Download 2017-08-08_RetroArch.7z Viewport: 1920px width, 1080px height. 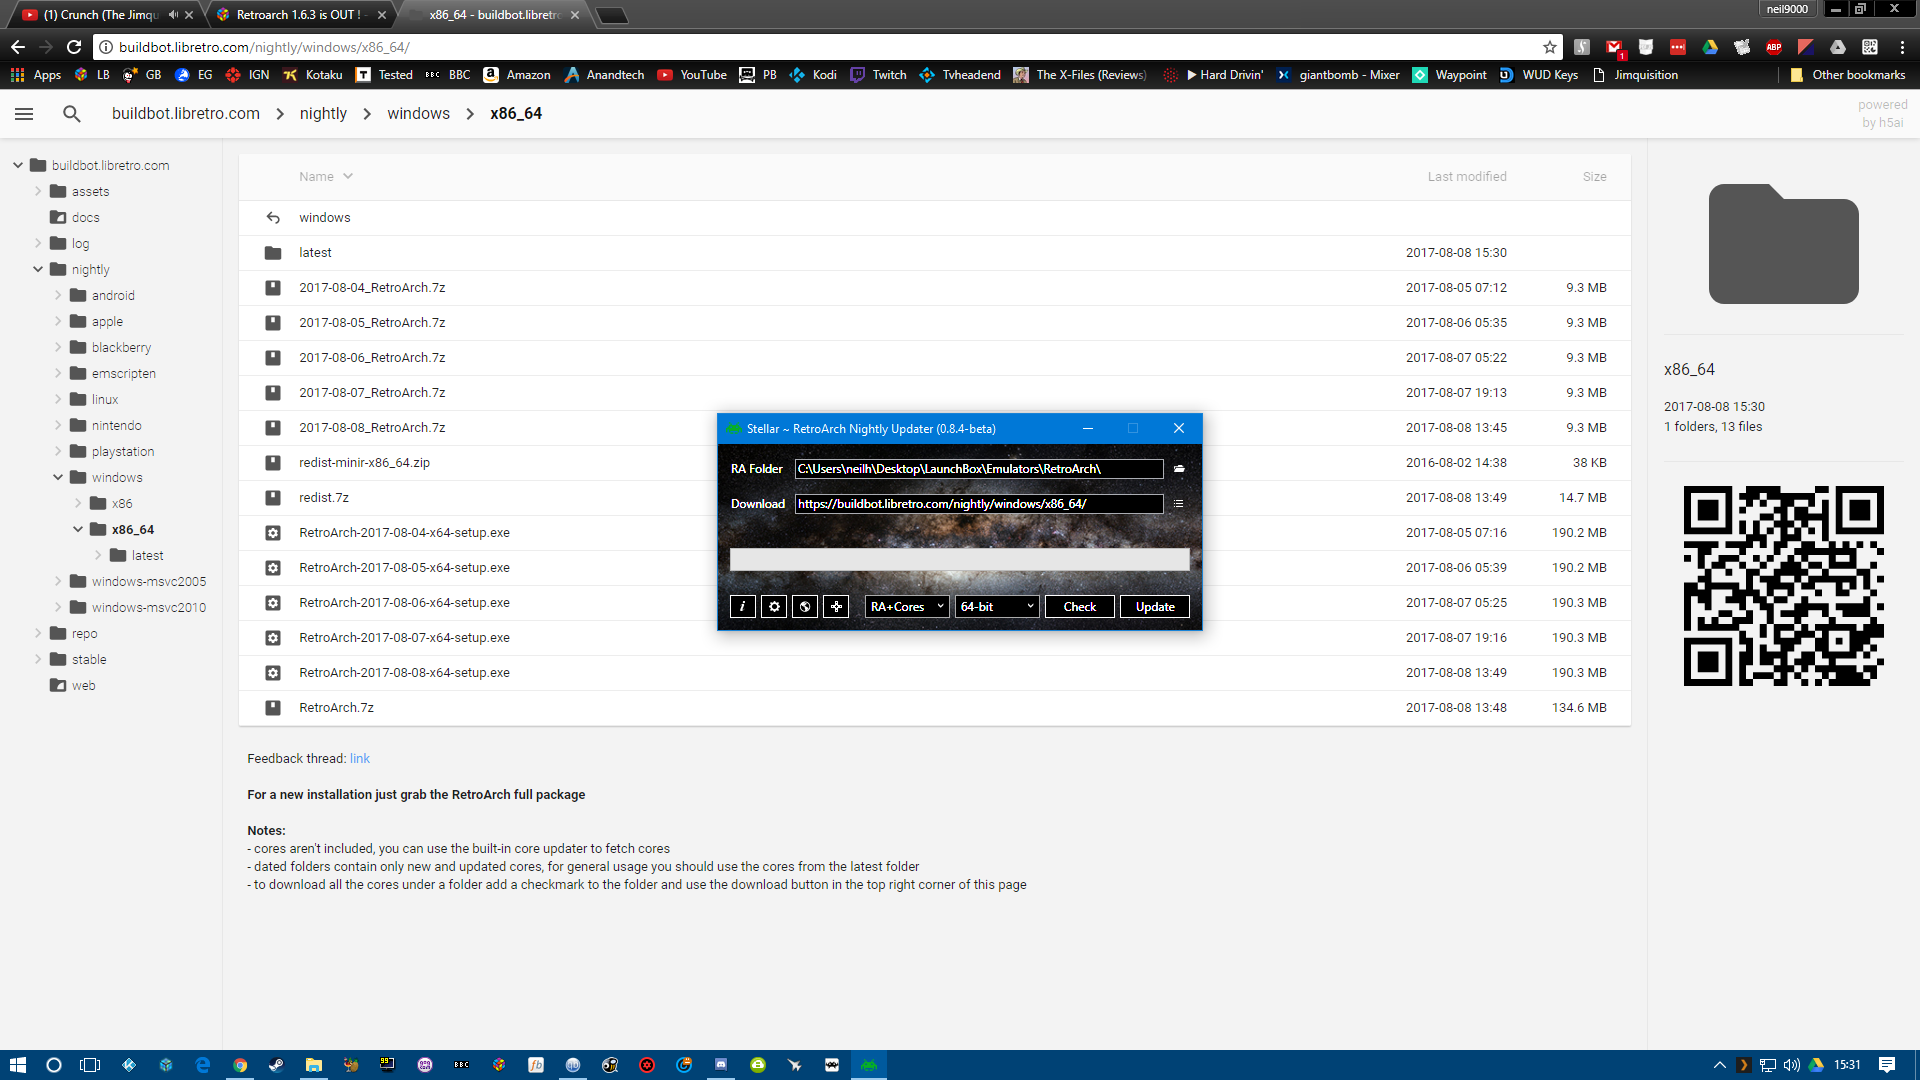pos(934,428)
